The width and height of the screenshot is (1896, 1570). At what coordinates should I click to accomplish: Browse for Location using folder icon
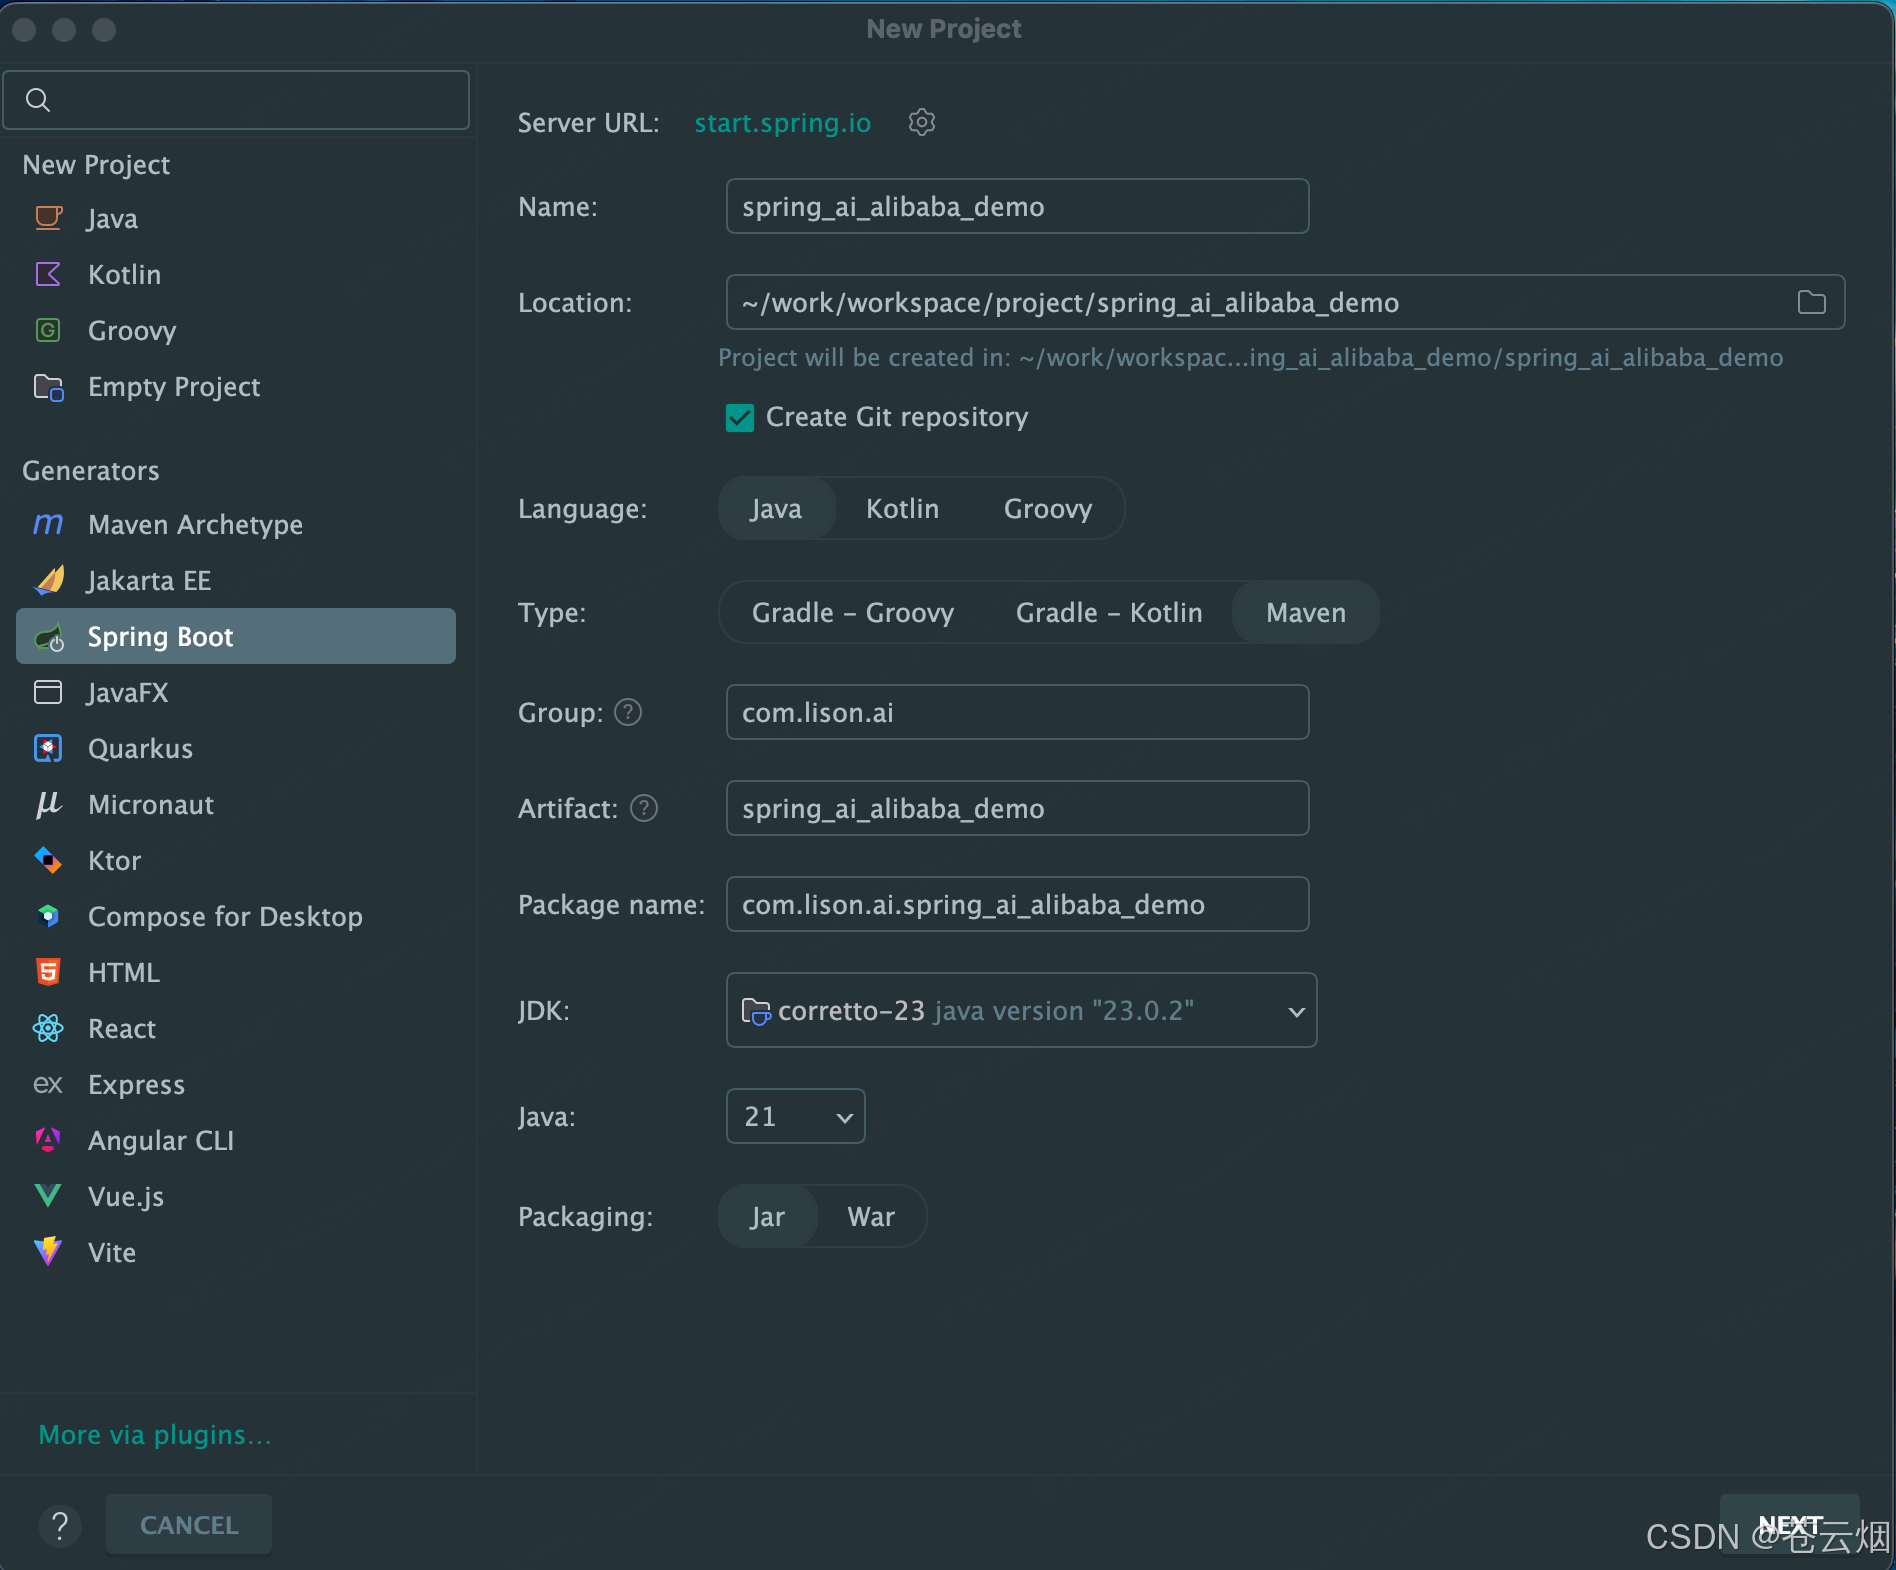pyautogui.click(x=1811, y=302)
